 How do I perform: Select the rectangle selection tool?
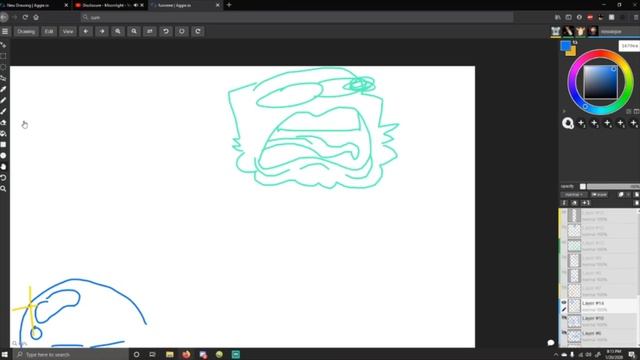click(x=3, y=56)
